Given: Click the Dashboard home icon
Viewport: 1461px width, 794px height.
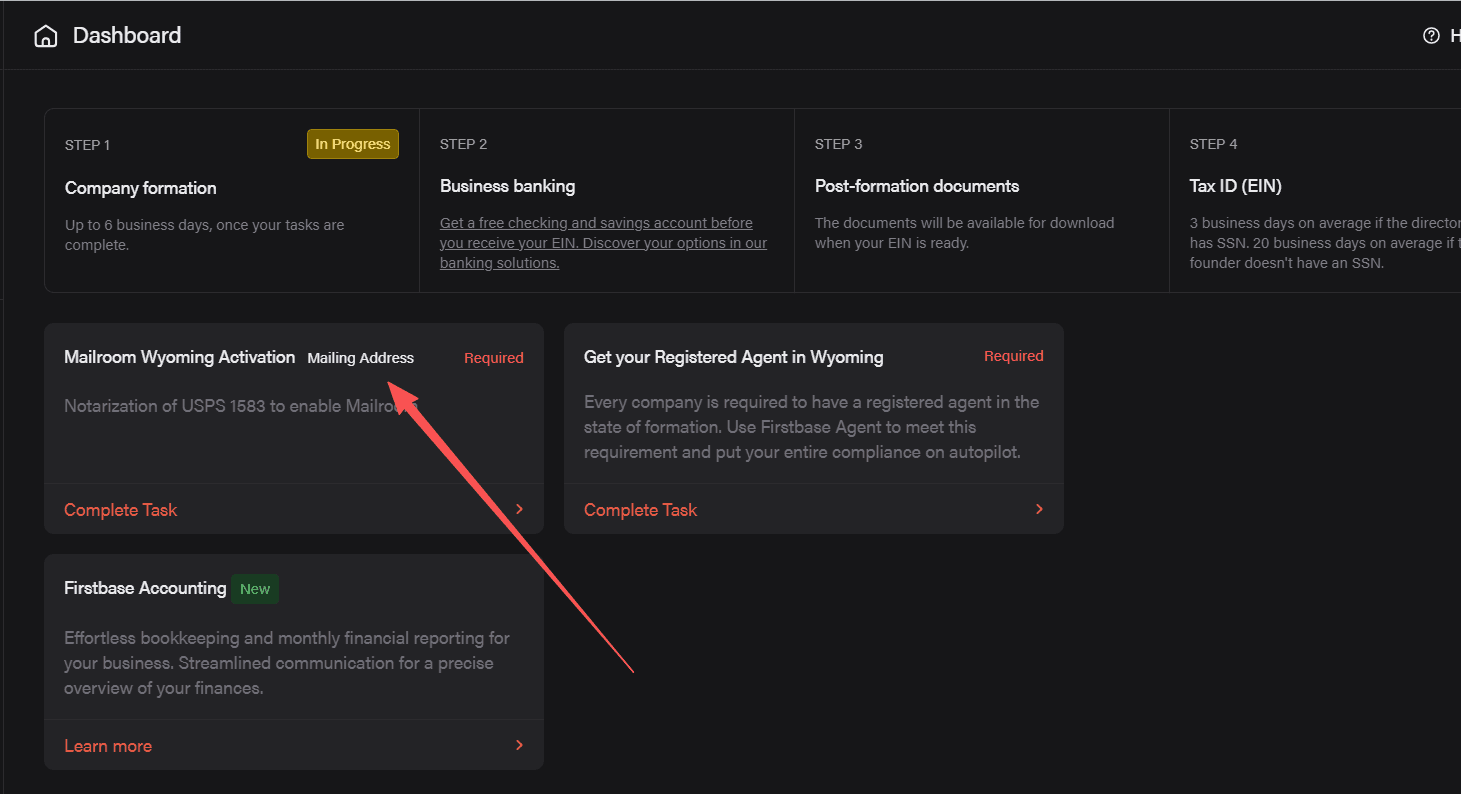Looking at the screenshot, I should 45,37.
